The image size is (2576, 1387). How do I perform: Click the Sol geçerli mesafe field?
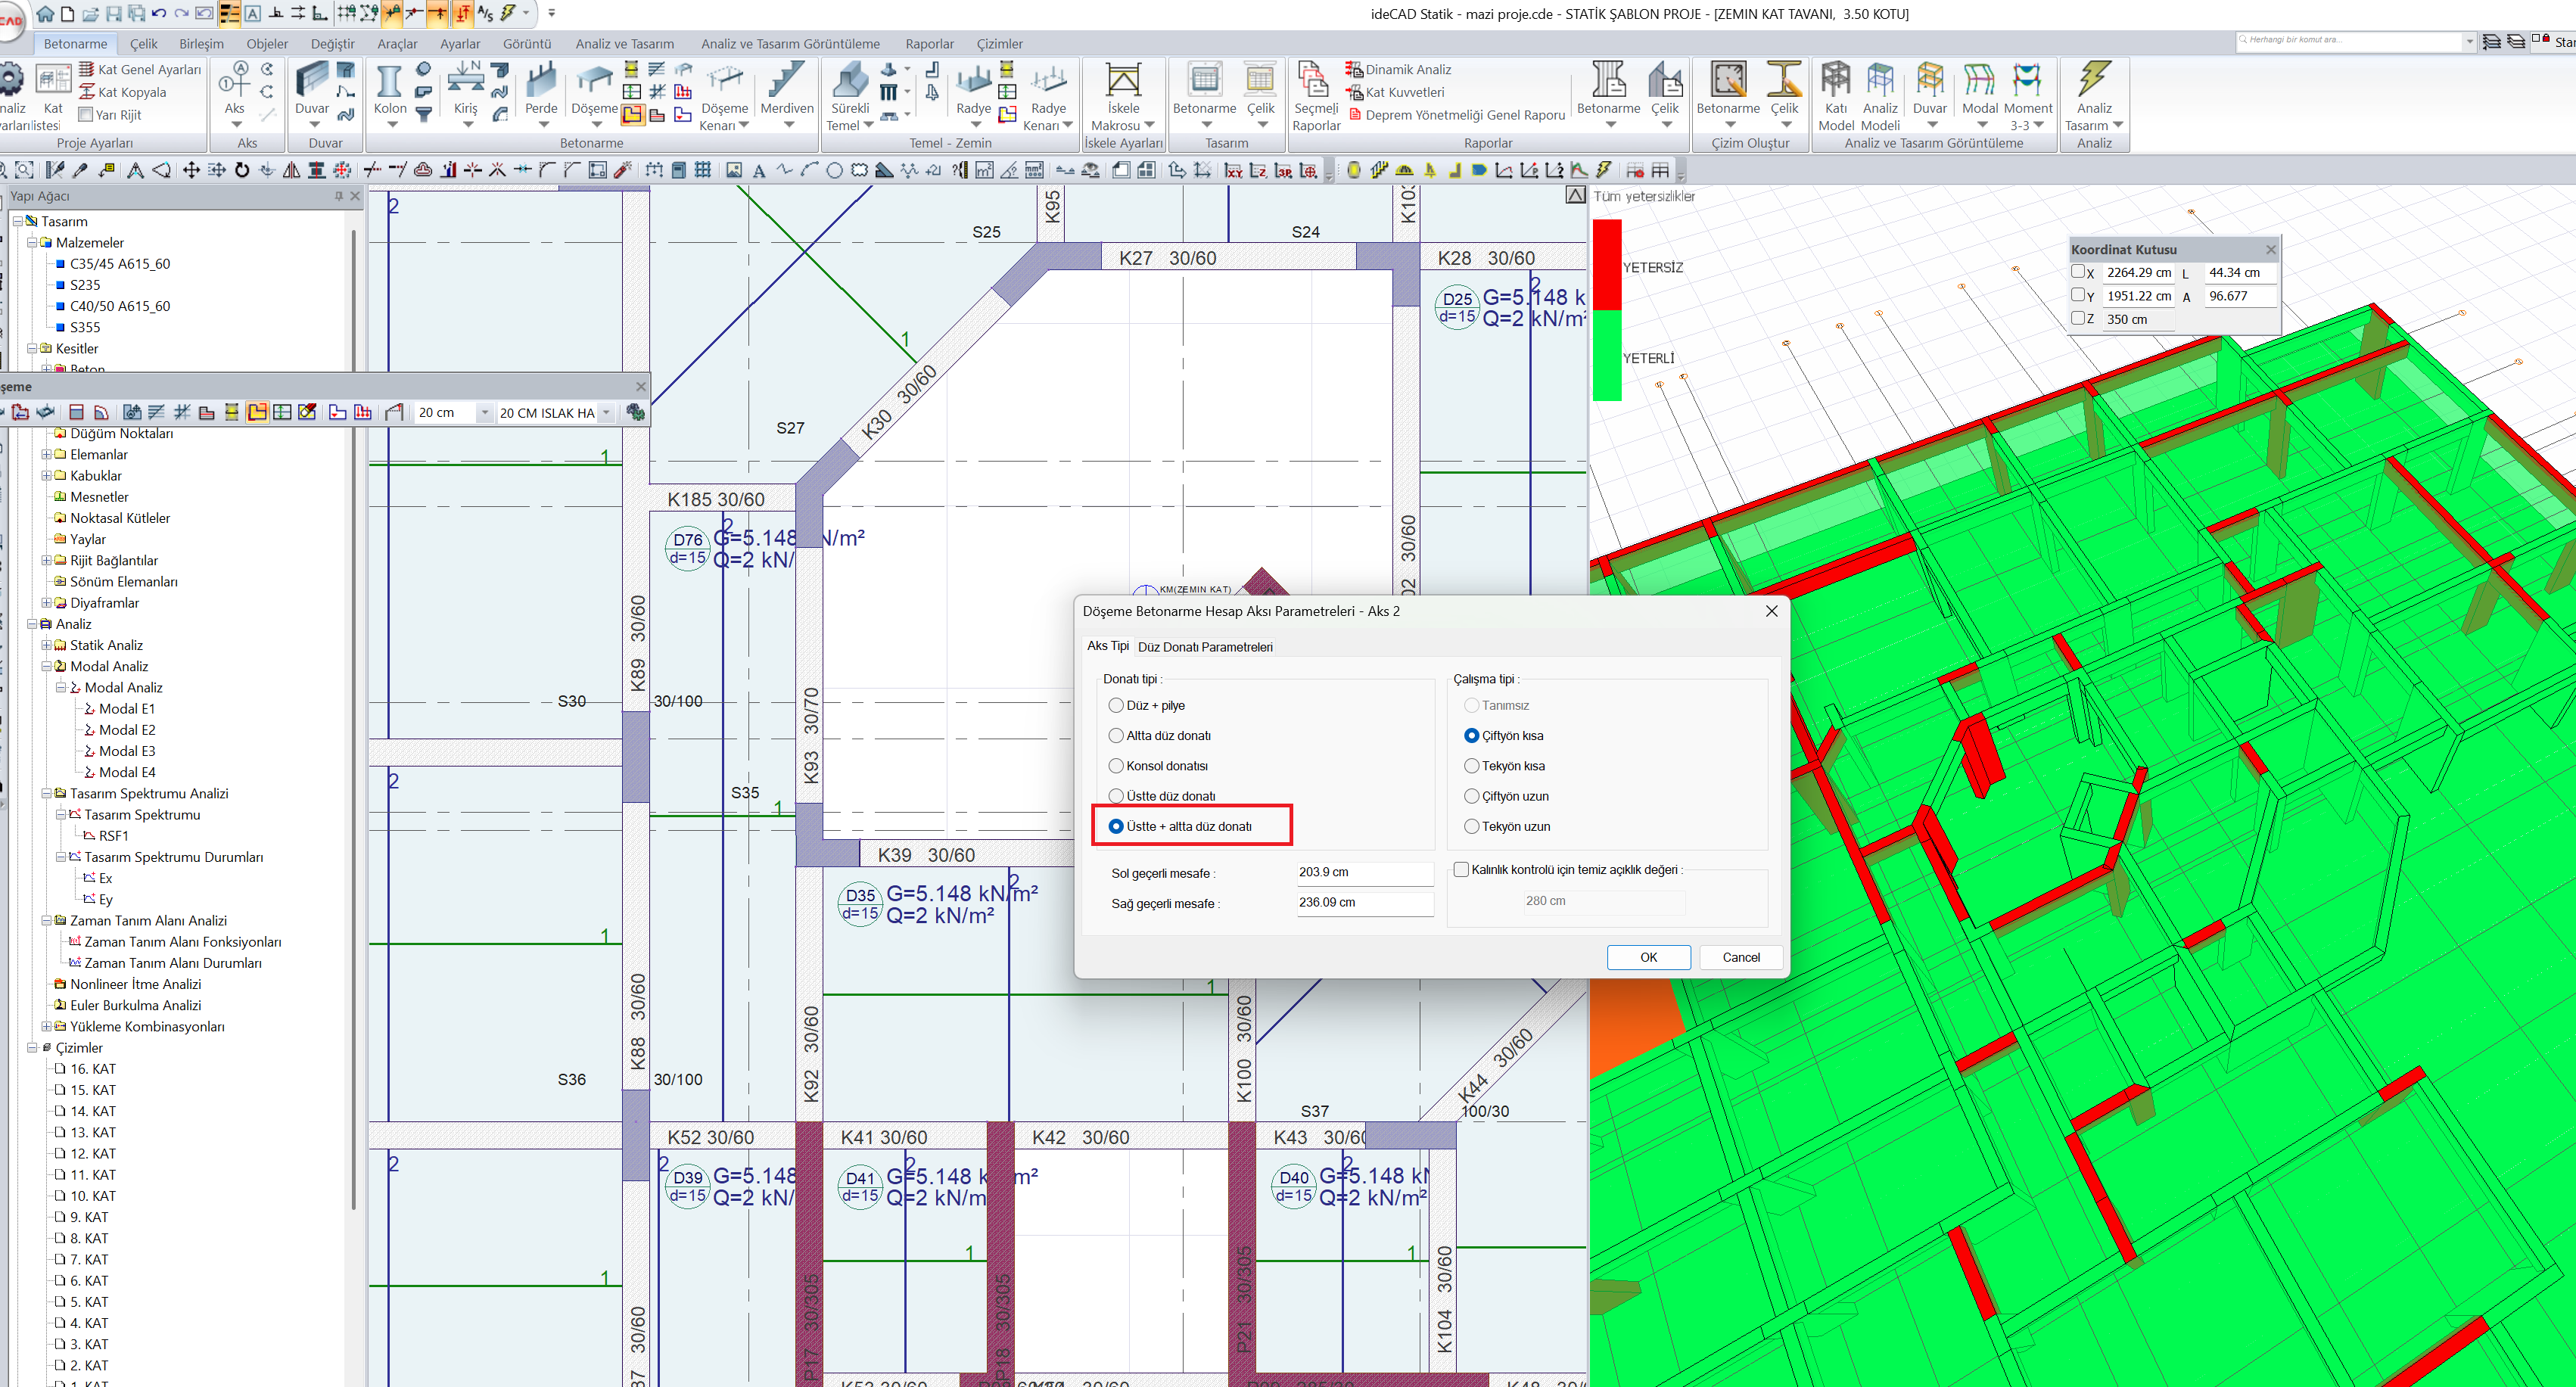pos(1364,872)
